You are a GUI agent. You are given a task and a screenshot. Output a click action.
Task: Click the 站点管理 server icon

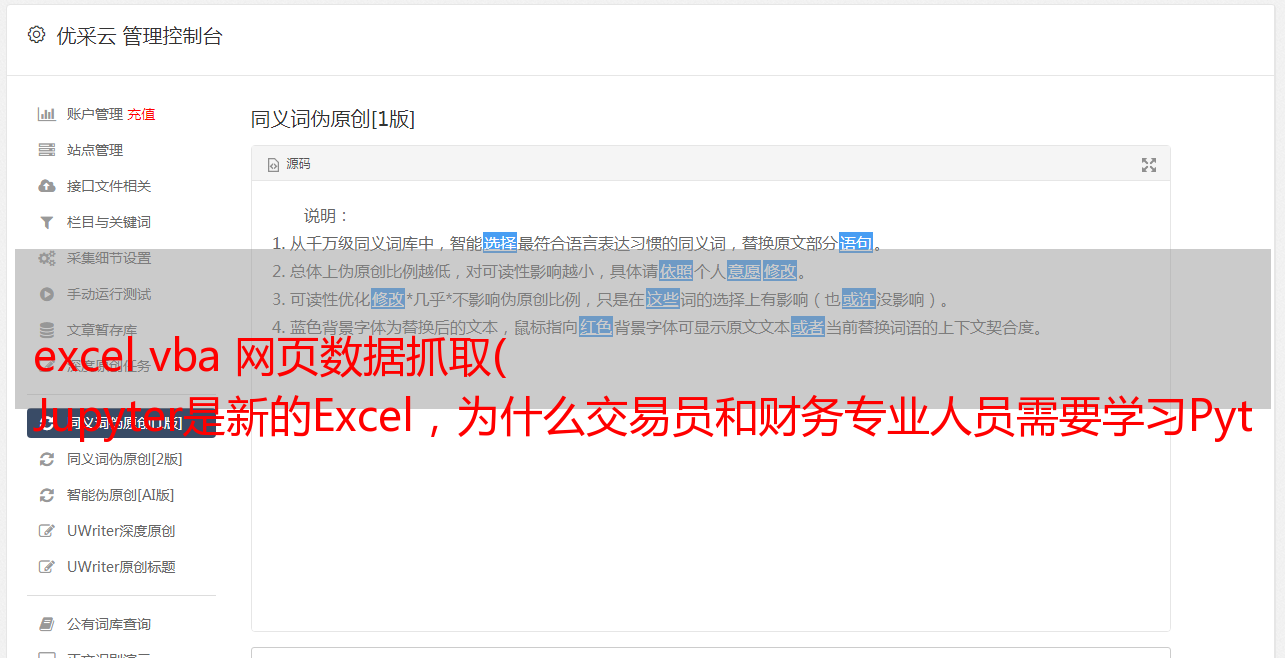click(x=46, y=150)
